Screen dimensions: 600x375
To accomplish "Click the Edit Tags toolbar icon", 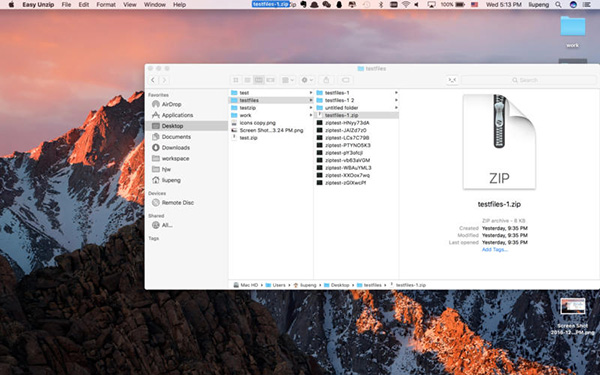I will pyautogui.click(x=346, y=80).
